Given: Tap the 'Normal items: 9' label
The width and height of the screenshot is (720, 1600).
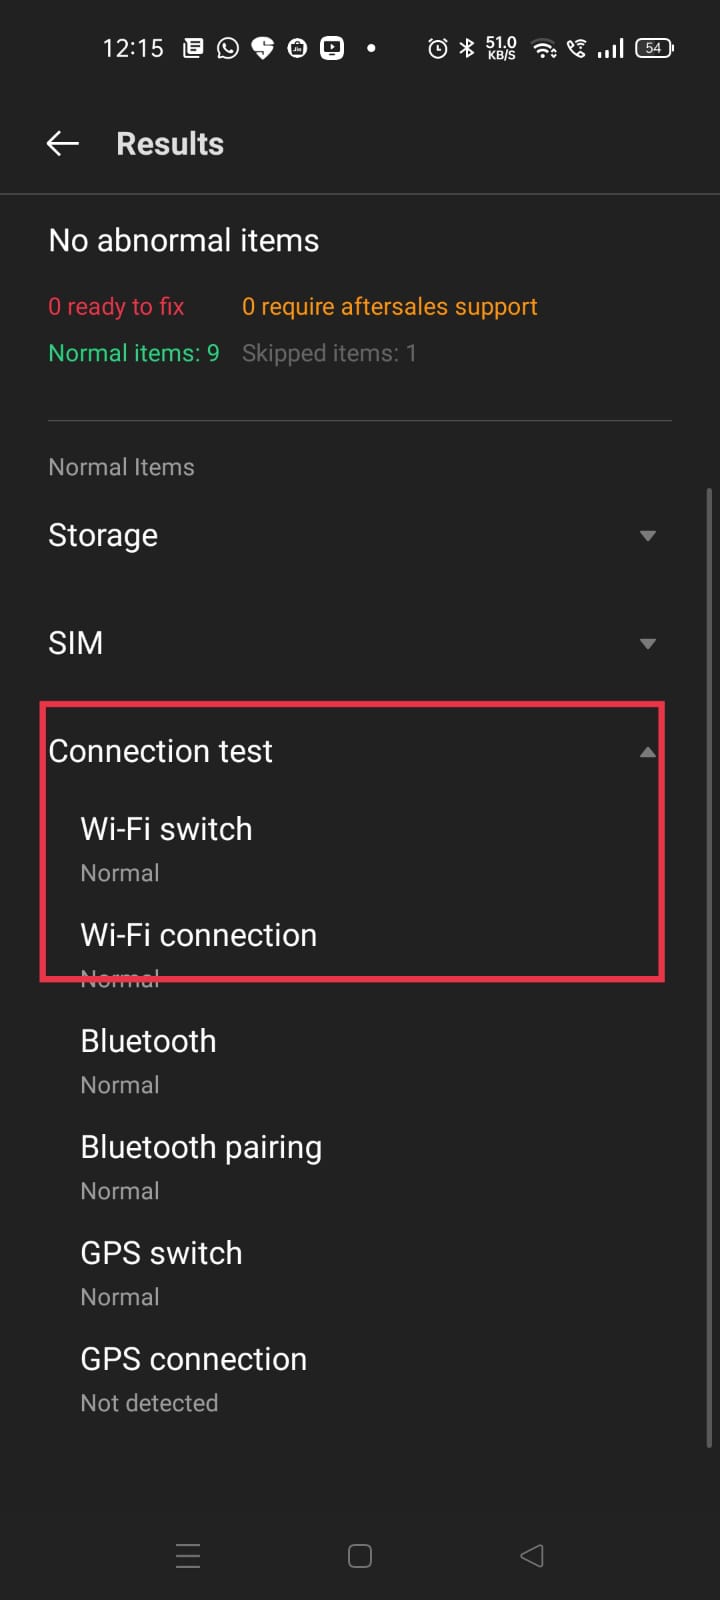Looking at the screenshot, I should pyautogui.click(x=133, y=353).
